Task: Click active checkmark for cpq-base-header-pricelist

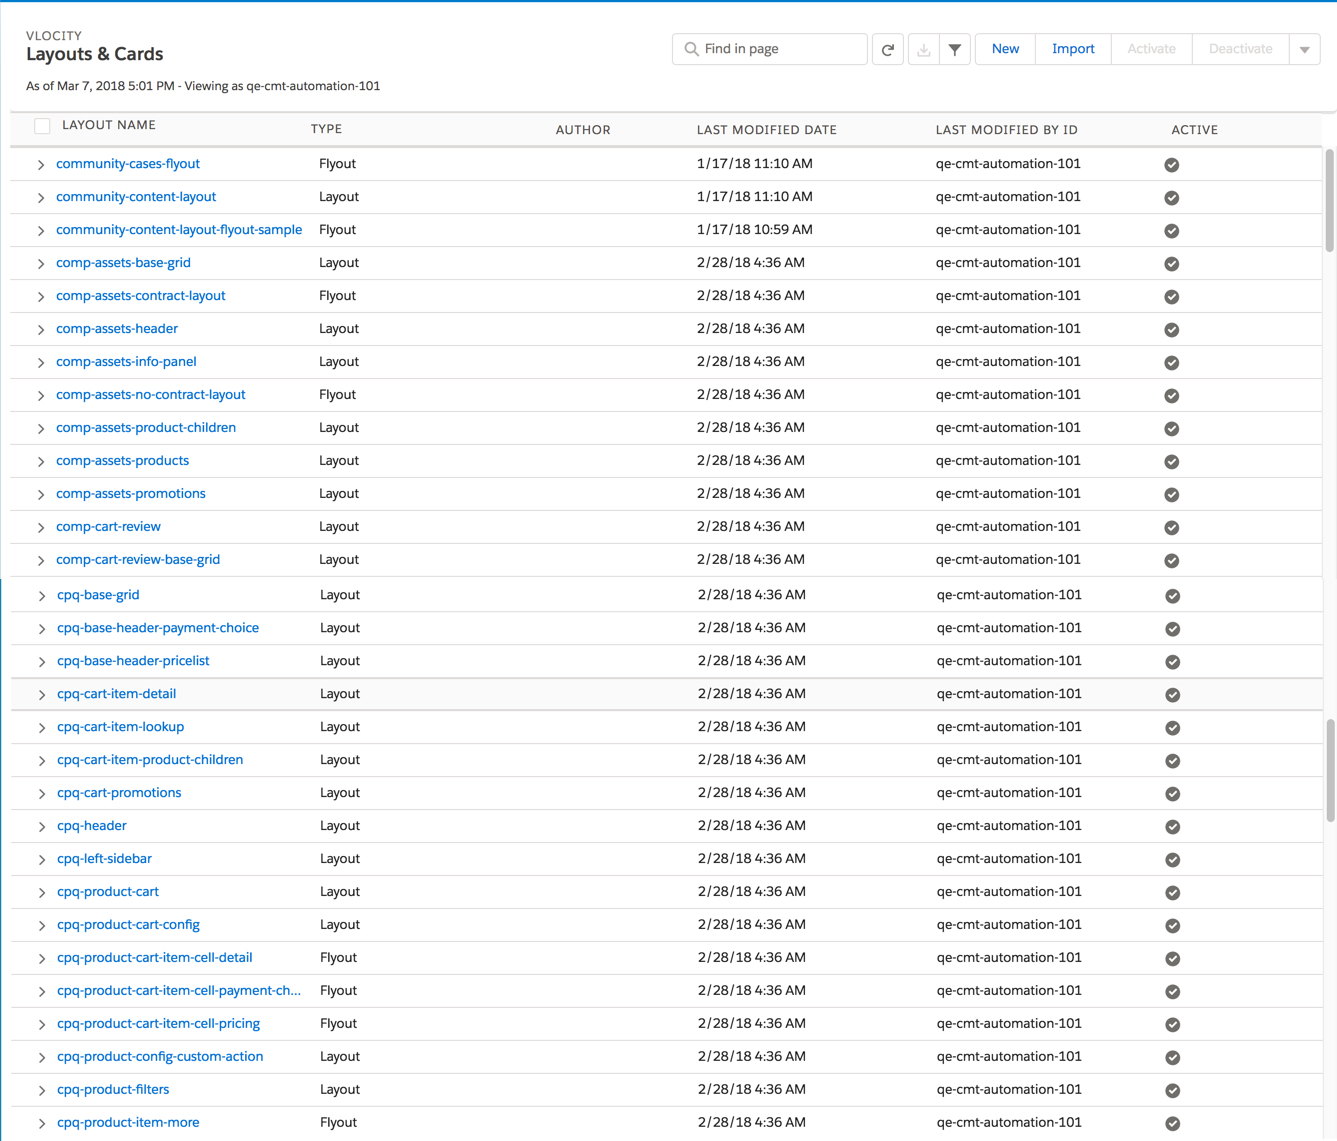Action: [1172, 662]
